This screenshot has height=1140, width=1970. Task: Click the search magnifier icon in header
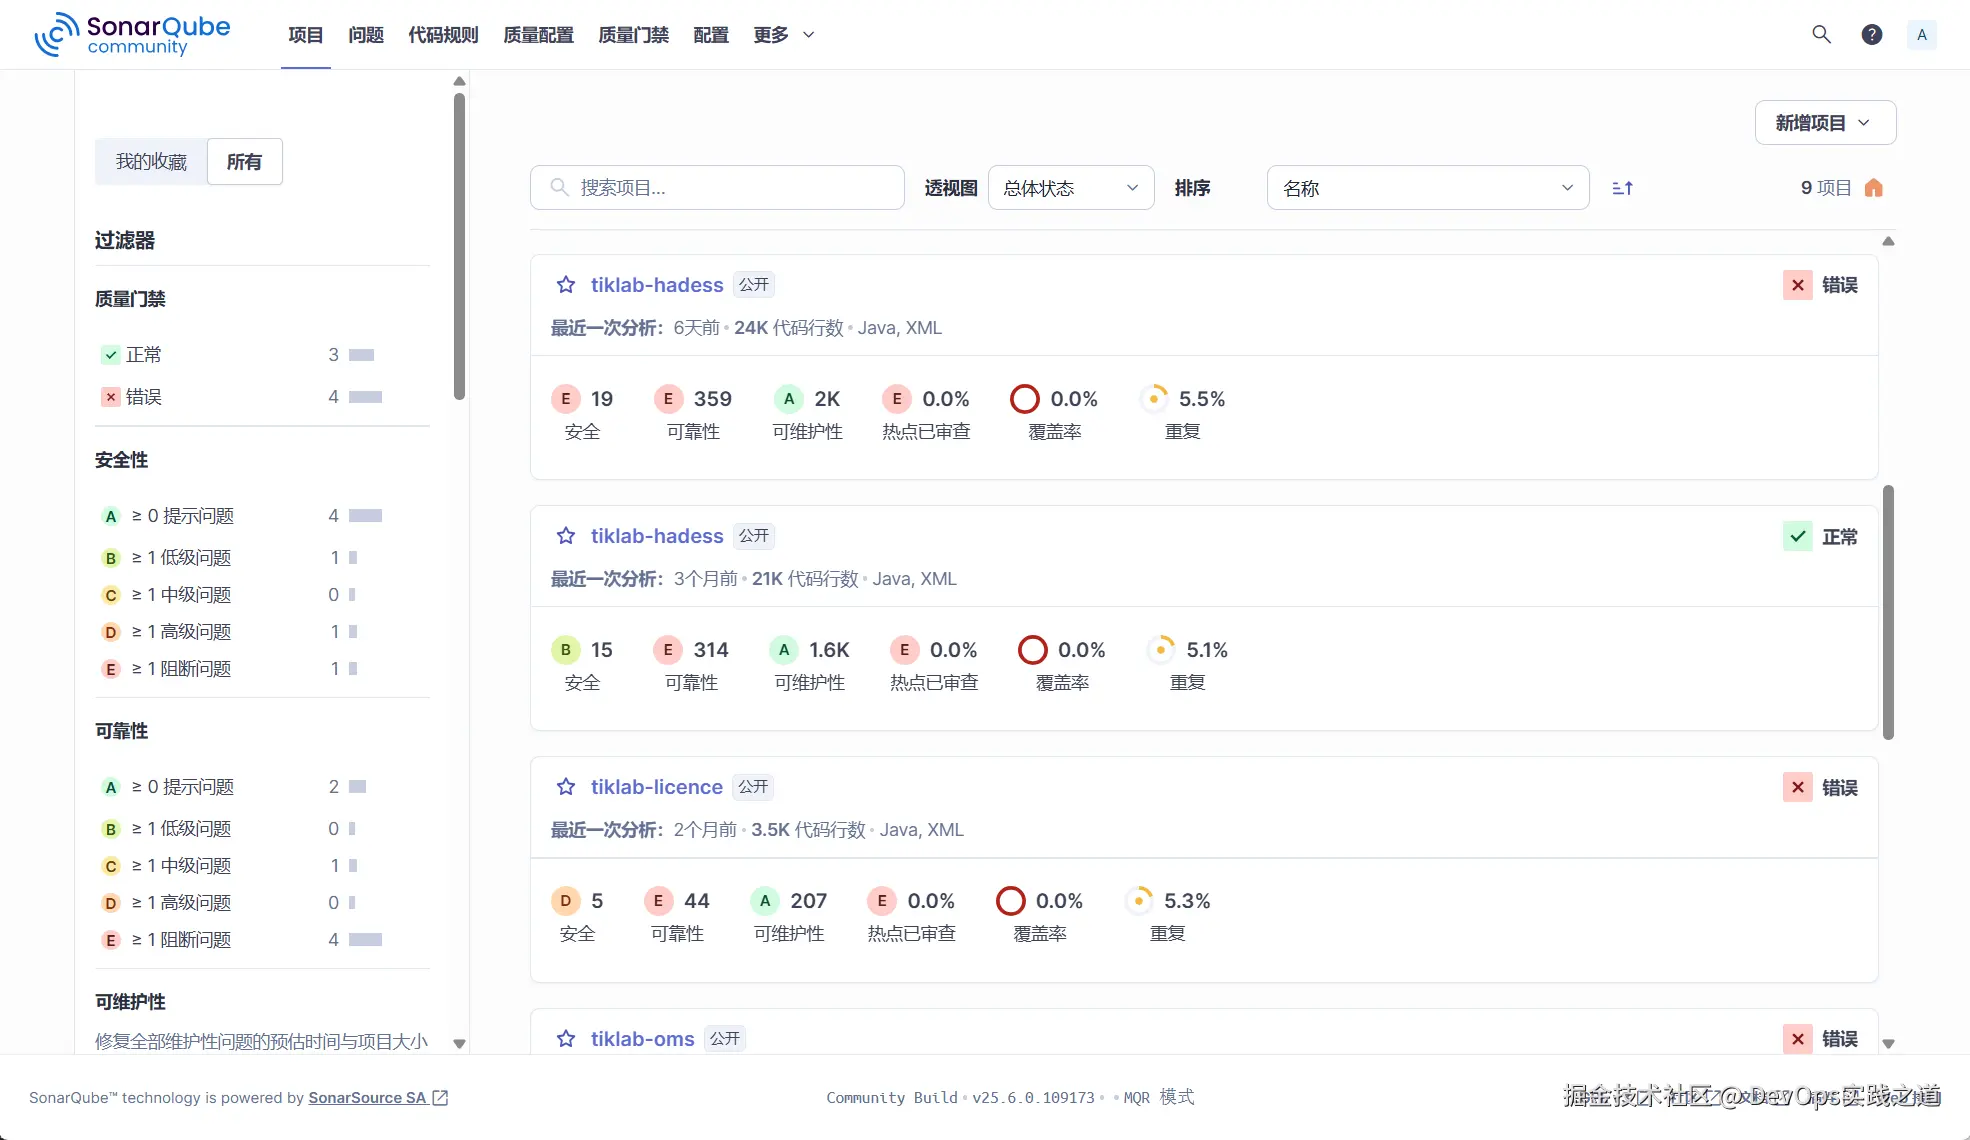[1821, 35]
